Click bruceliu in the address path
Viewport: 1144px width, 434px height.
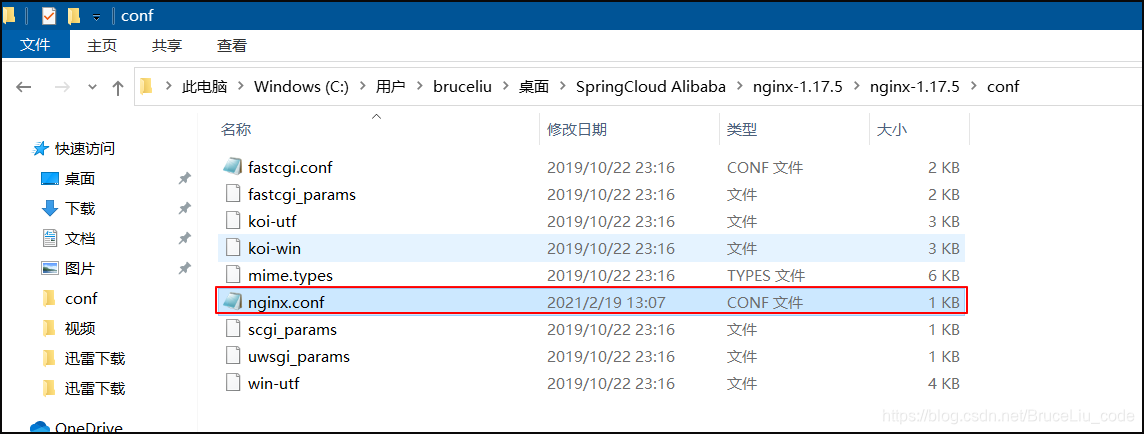(x=462, y=87)
